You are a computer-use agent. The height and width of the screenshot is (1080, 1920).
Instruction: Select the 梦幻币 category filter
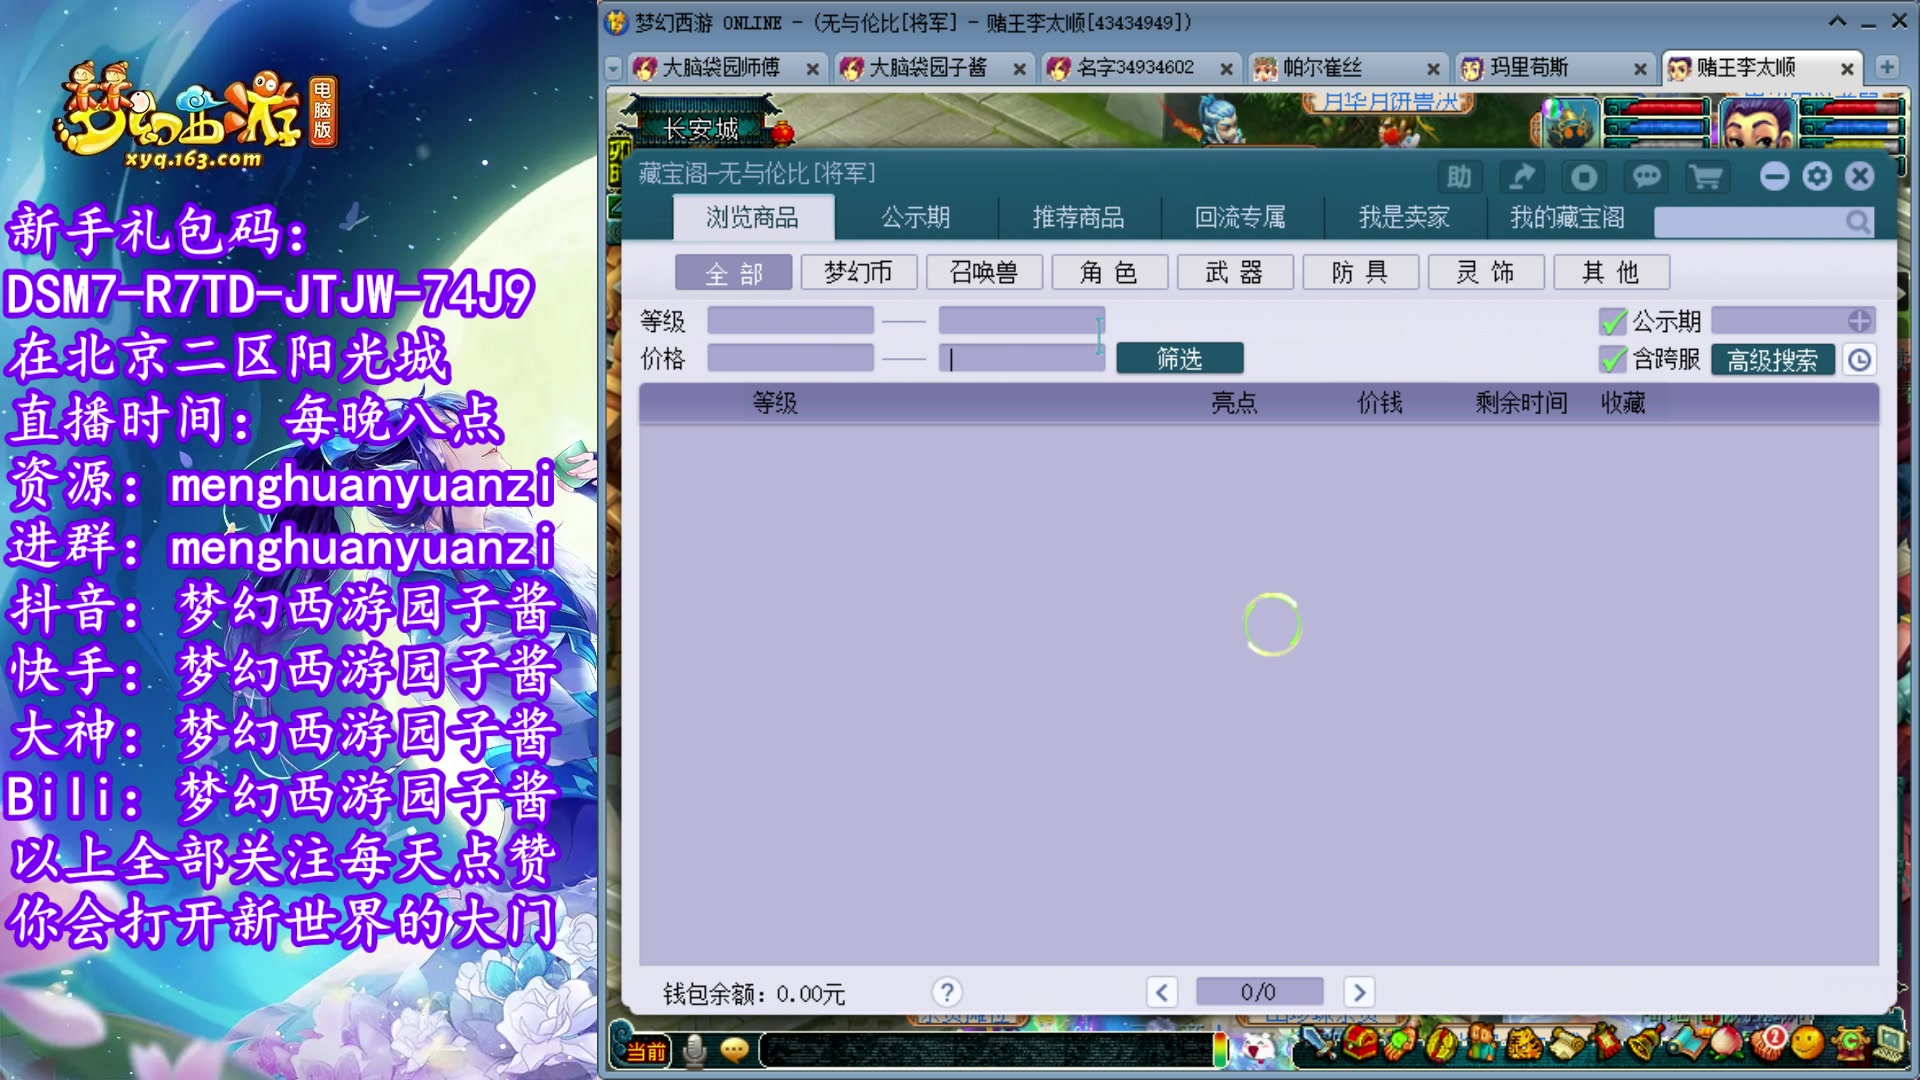click(858, 272)
